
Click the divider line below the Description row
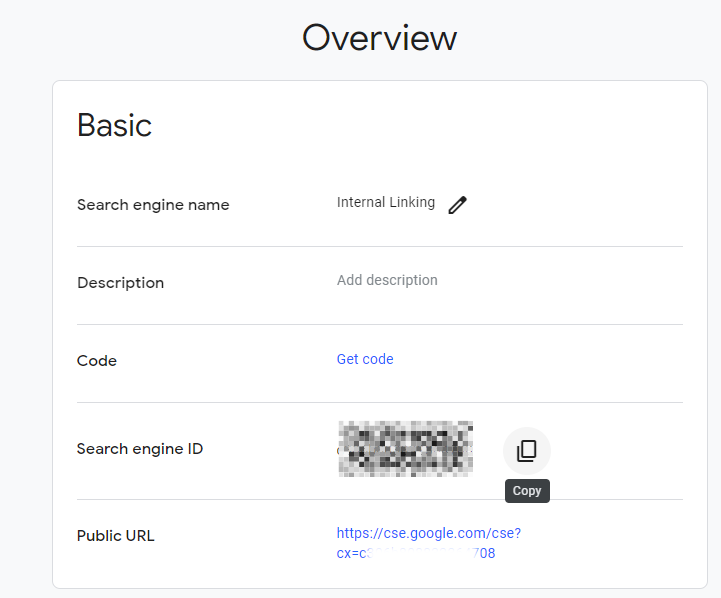click(x=380, y=324)
